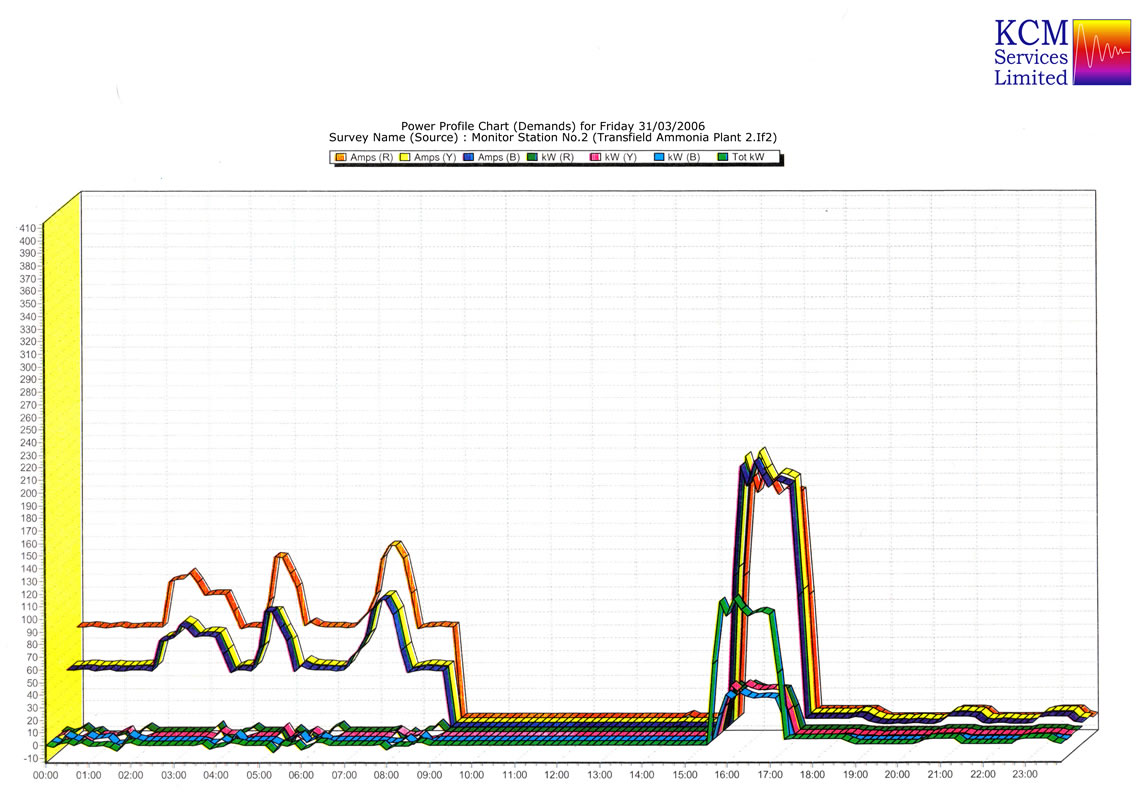The image size is (1141, 804).
Task: Click the green Tot kW legend swatch
Action: click(723, 157)
